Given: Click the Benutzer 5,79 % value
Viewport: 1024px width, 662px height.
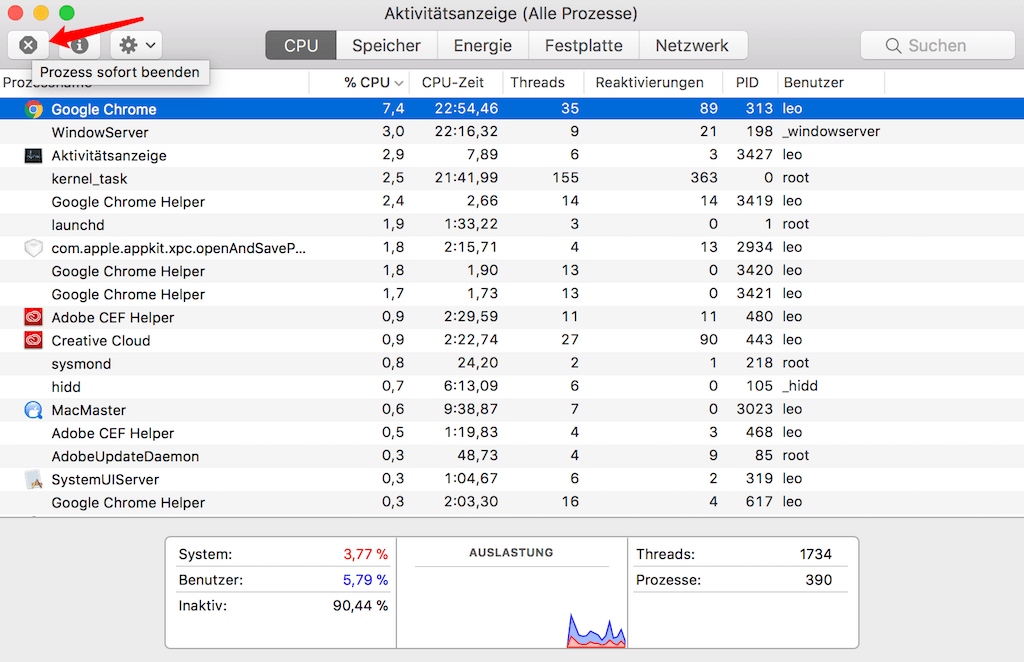Looking at the screenshot, I should point(366,580).
